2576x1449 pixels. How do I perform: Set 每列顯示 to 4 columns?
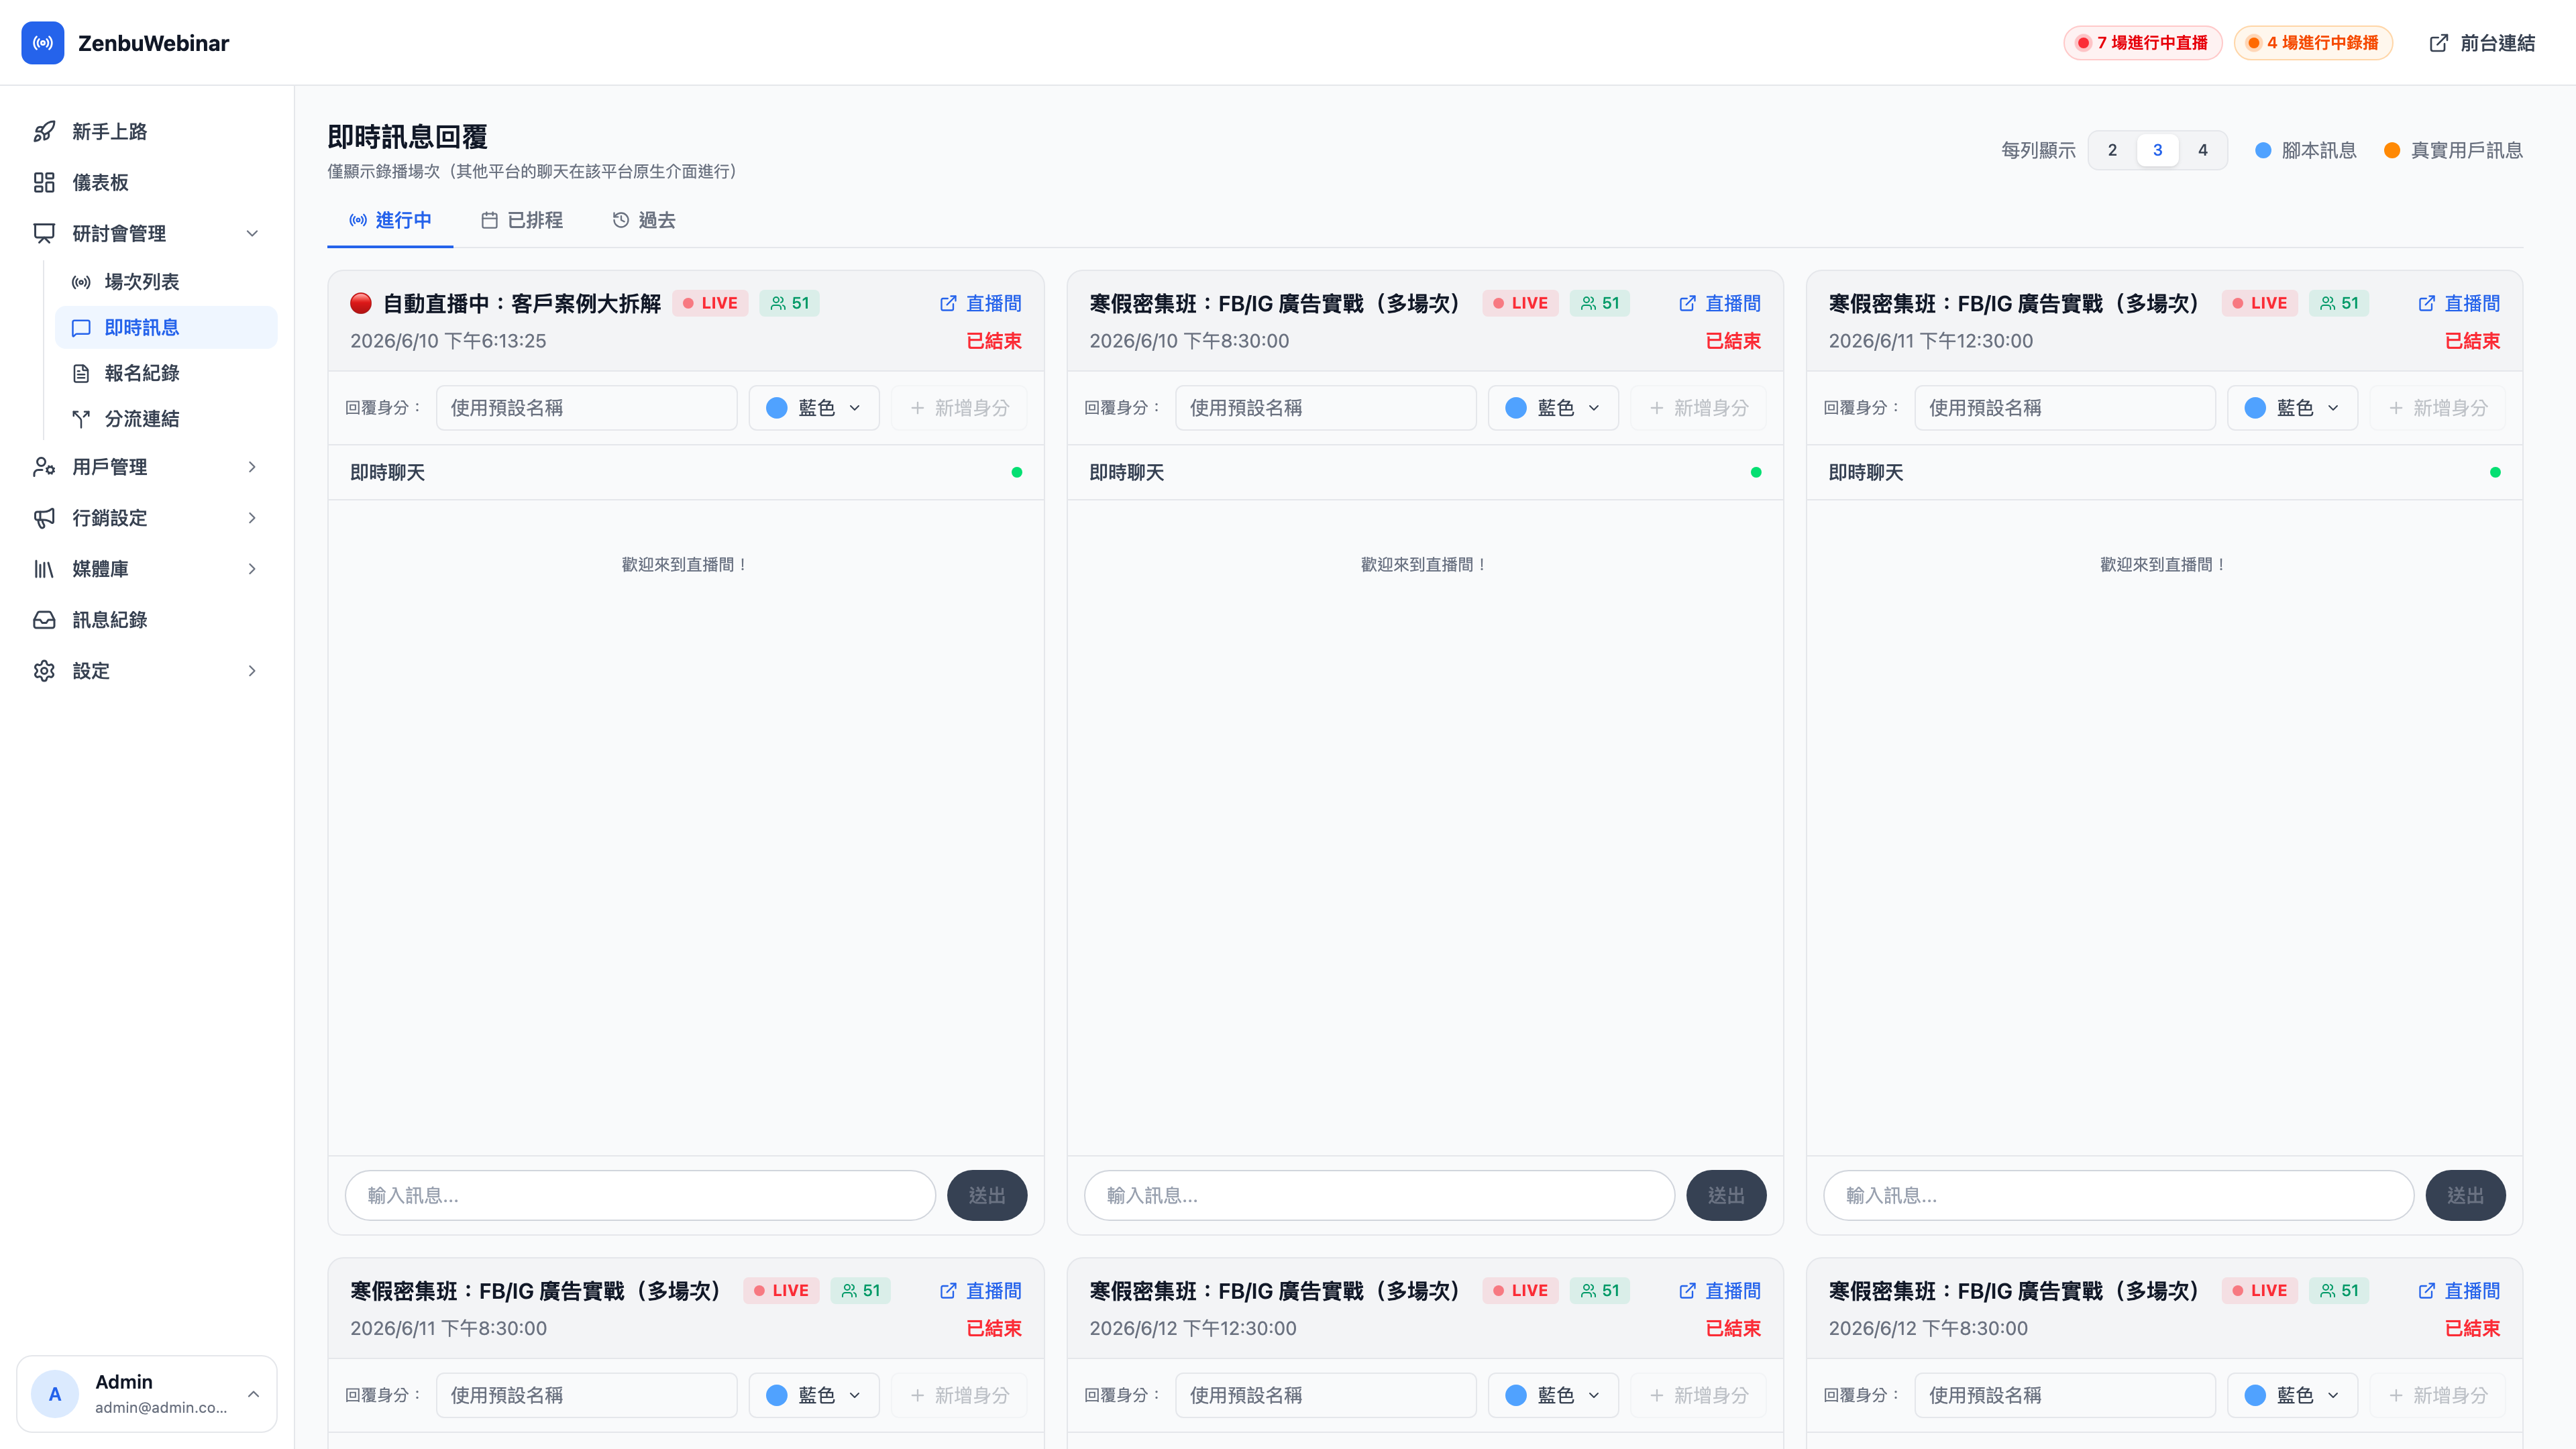point(2203,150)
